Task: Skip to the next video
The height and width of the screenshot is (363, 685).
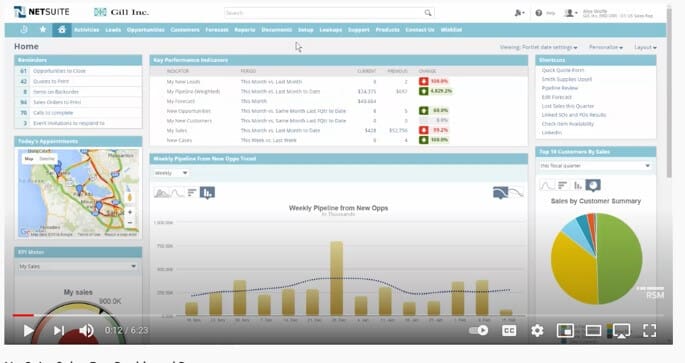Action: (59, 330)
